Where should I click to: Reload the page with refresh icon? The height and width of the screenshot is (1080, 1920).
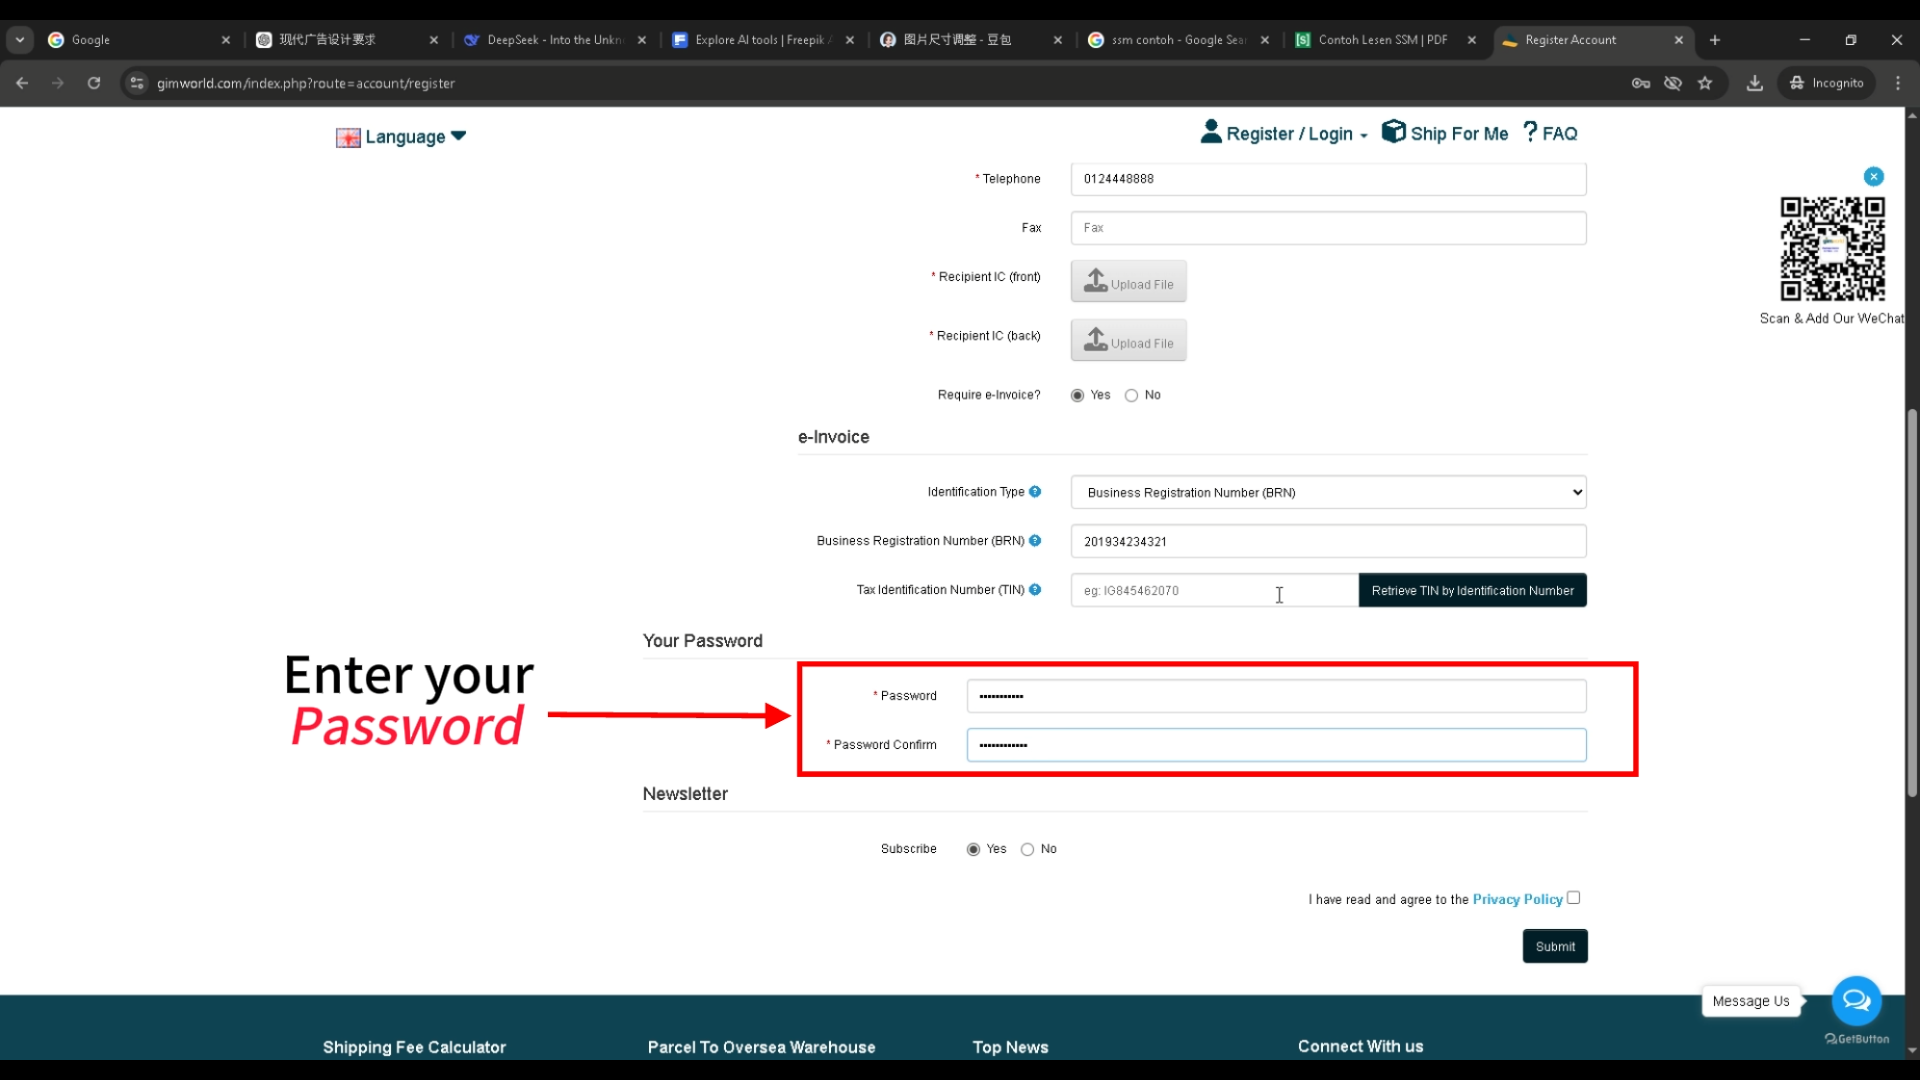tap(94, 83)
